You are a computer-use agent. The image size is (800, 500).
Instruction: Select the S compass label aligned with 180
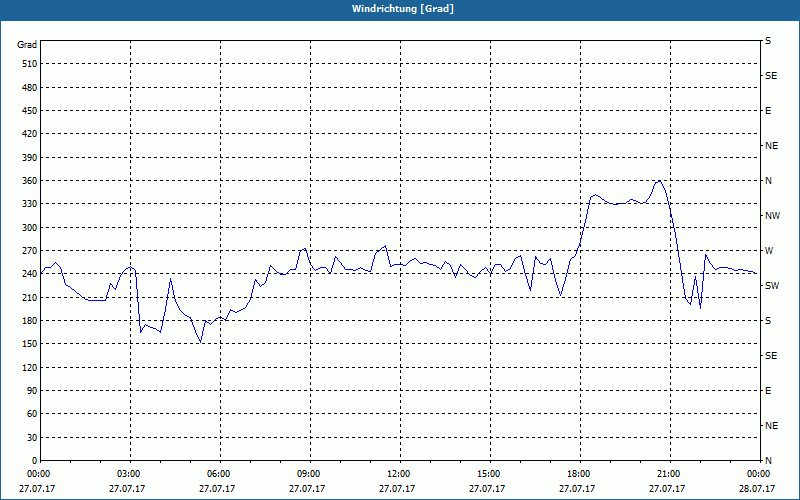tap(768, 321)
